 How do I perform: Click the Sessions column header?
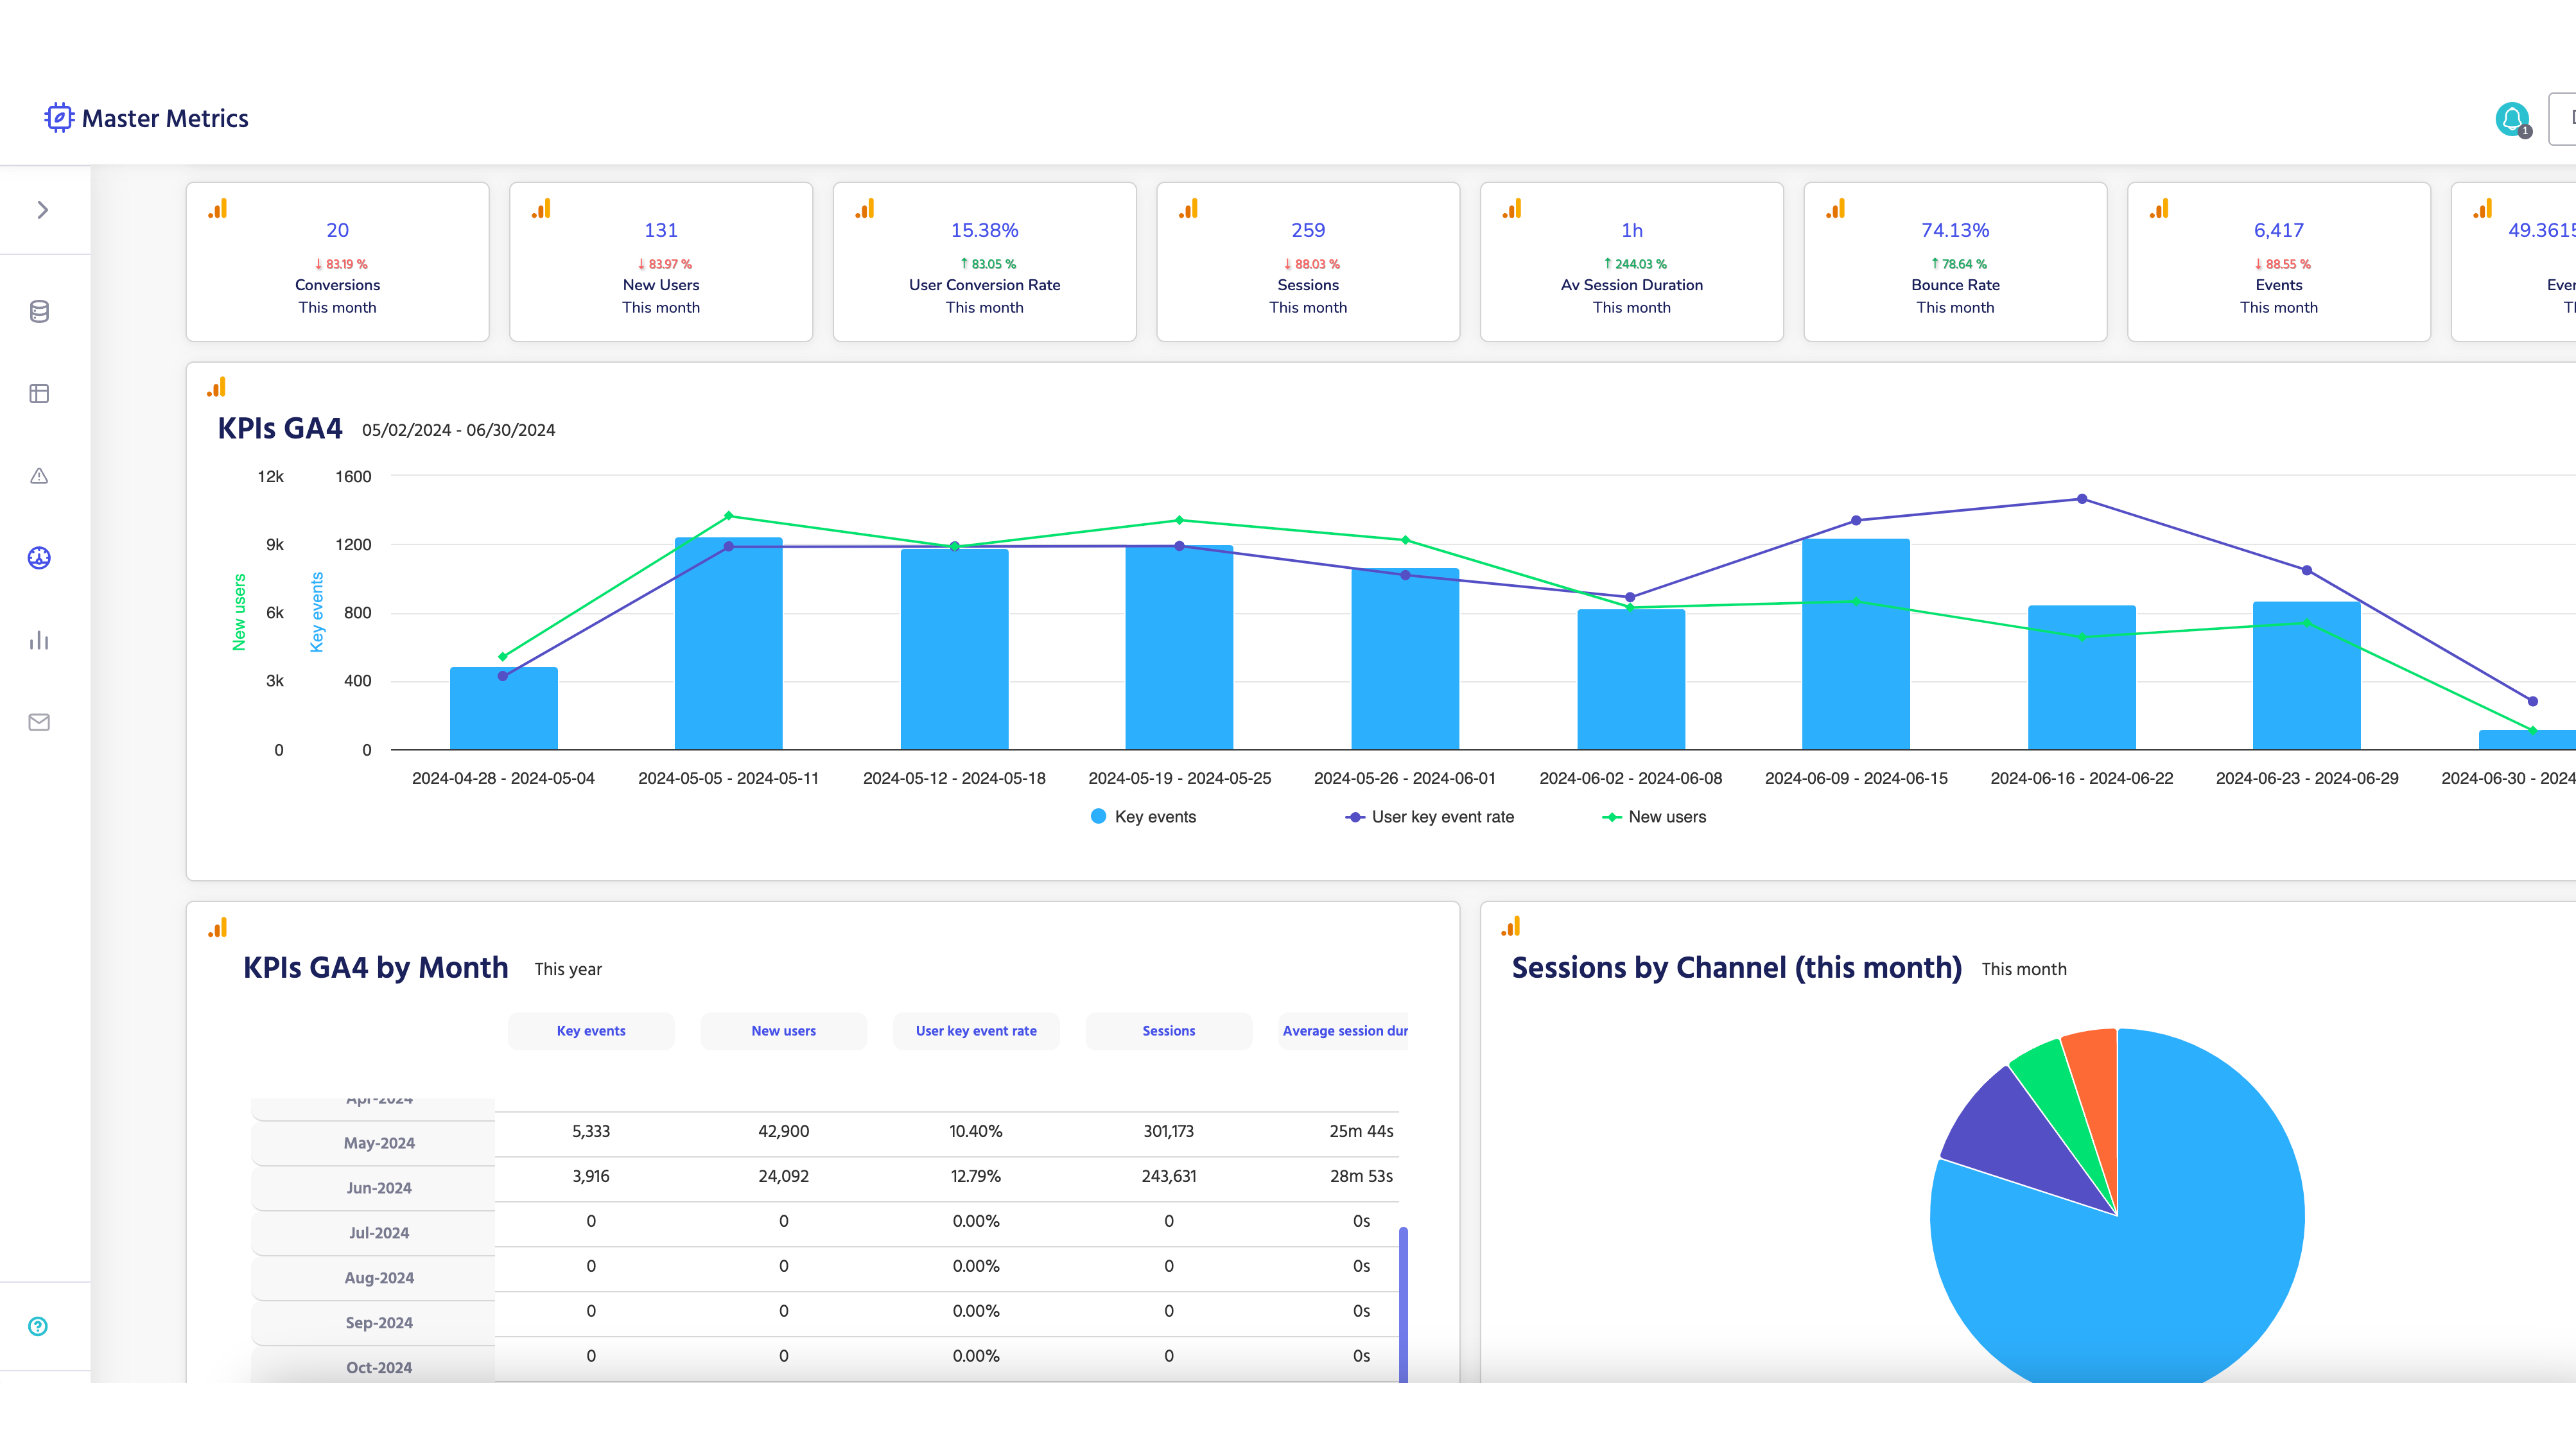click(x=1168, y=1031)
